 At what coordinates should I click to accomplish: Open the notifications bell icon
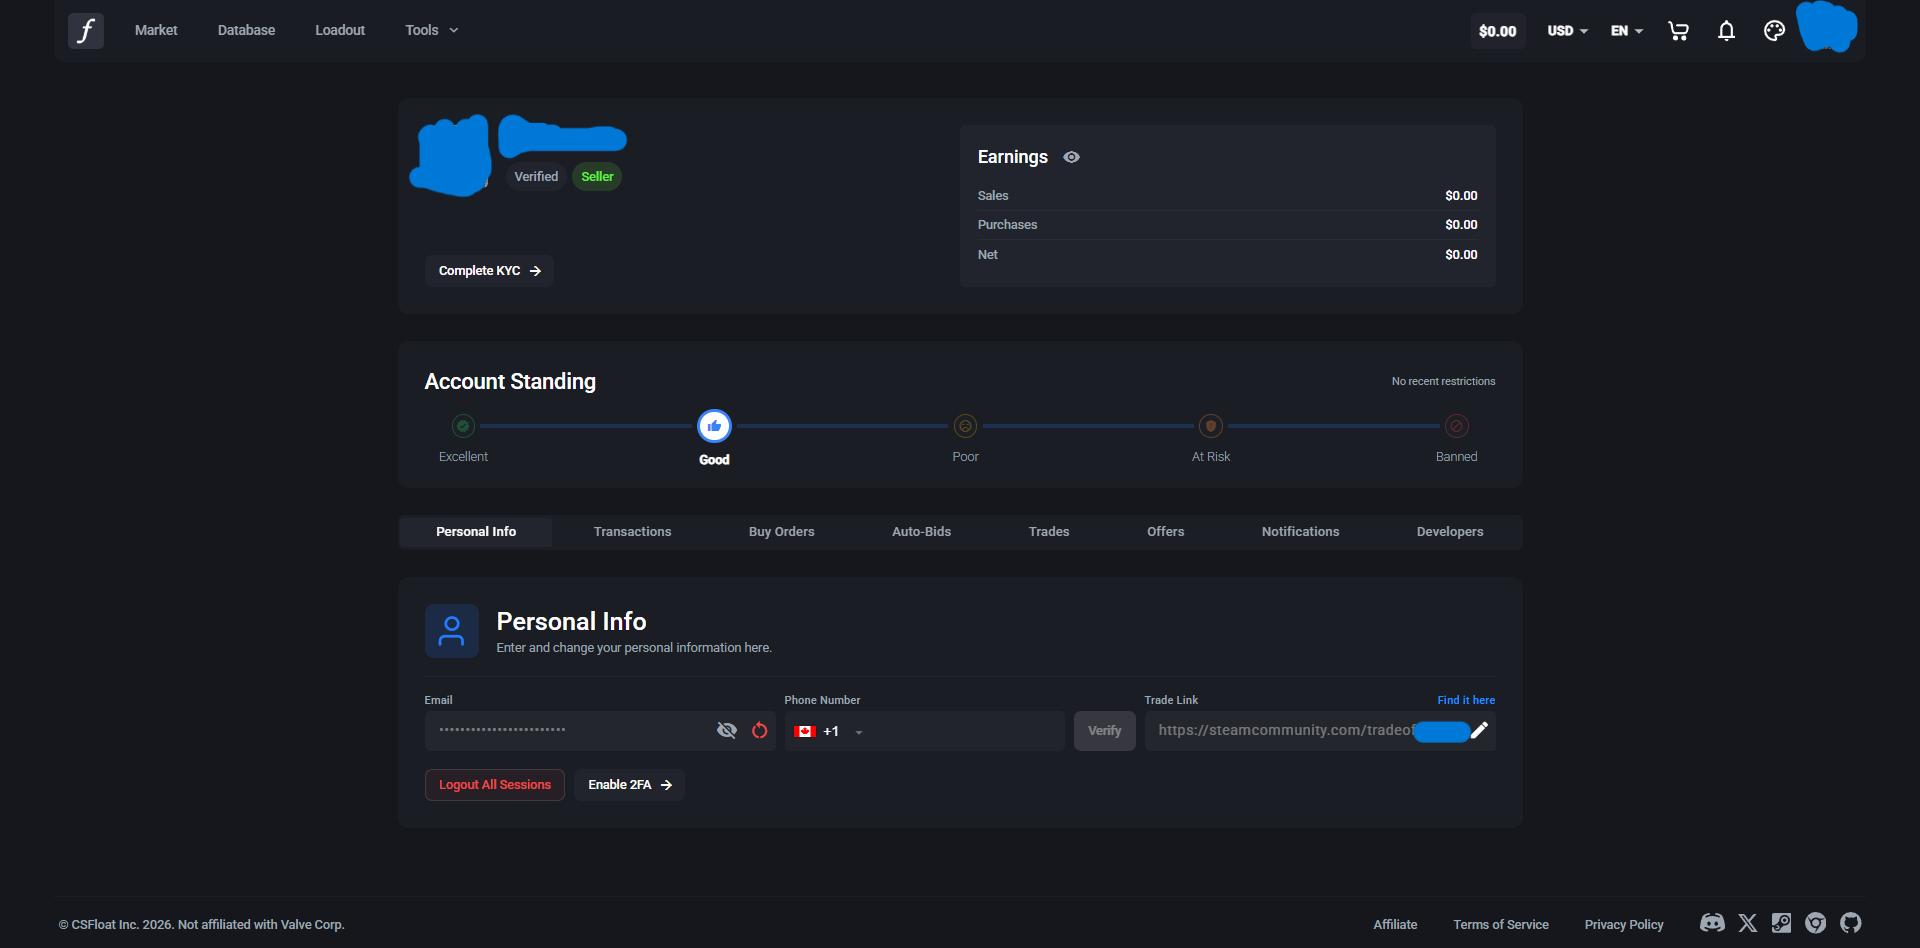[1726, 31]
